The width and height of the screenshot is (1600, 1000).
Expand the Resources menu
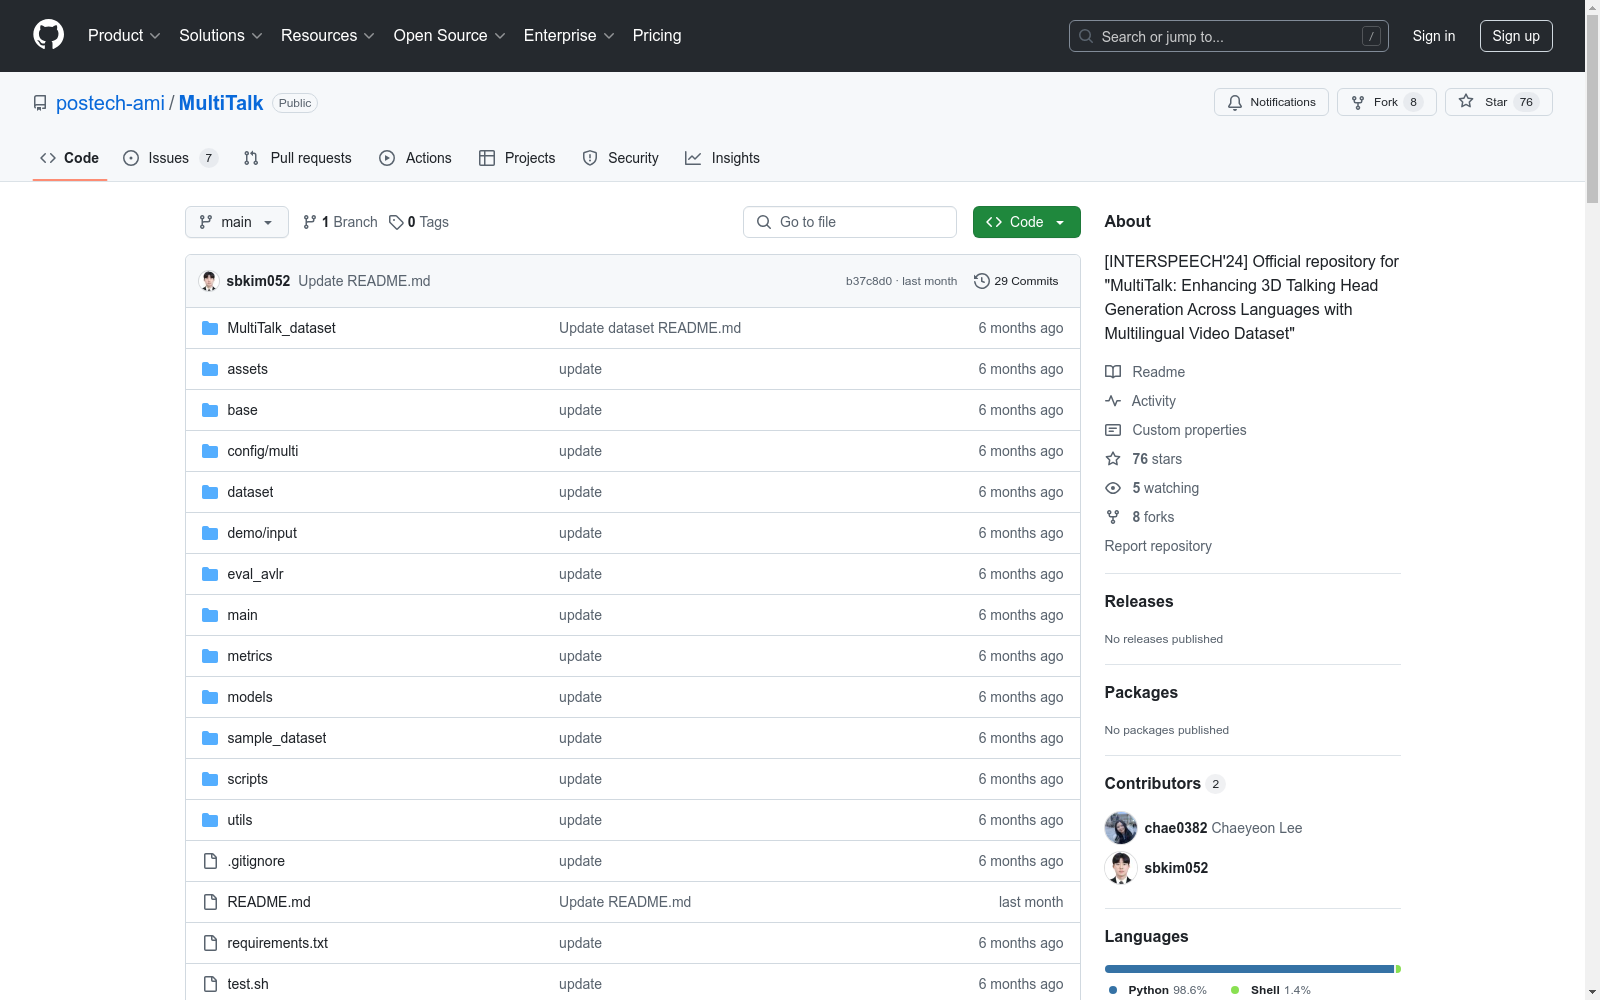[328, 35]
